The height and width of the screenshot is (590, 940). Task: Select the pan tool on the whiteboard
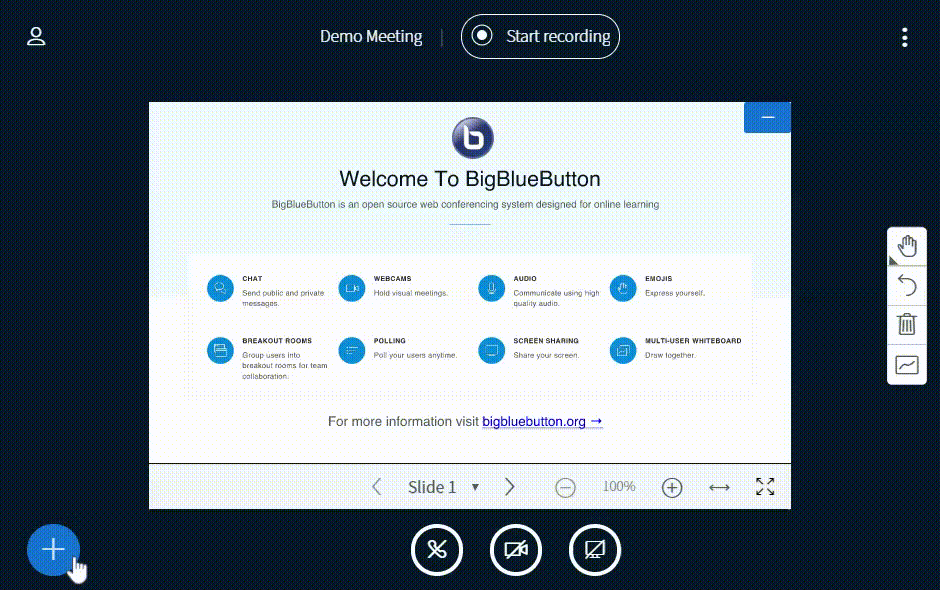click(906, 245)
